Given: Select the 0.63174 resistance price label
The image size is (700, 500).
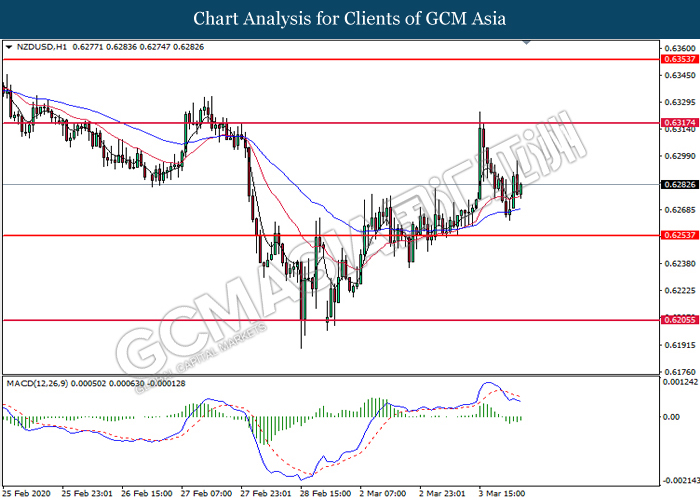Looking at the screenshot, I should point(679,123).
